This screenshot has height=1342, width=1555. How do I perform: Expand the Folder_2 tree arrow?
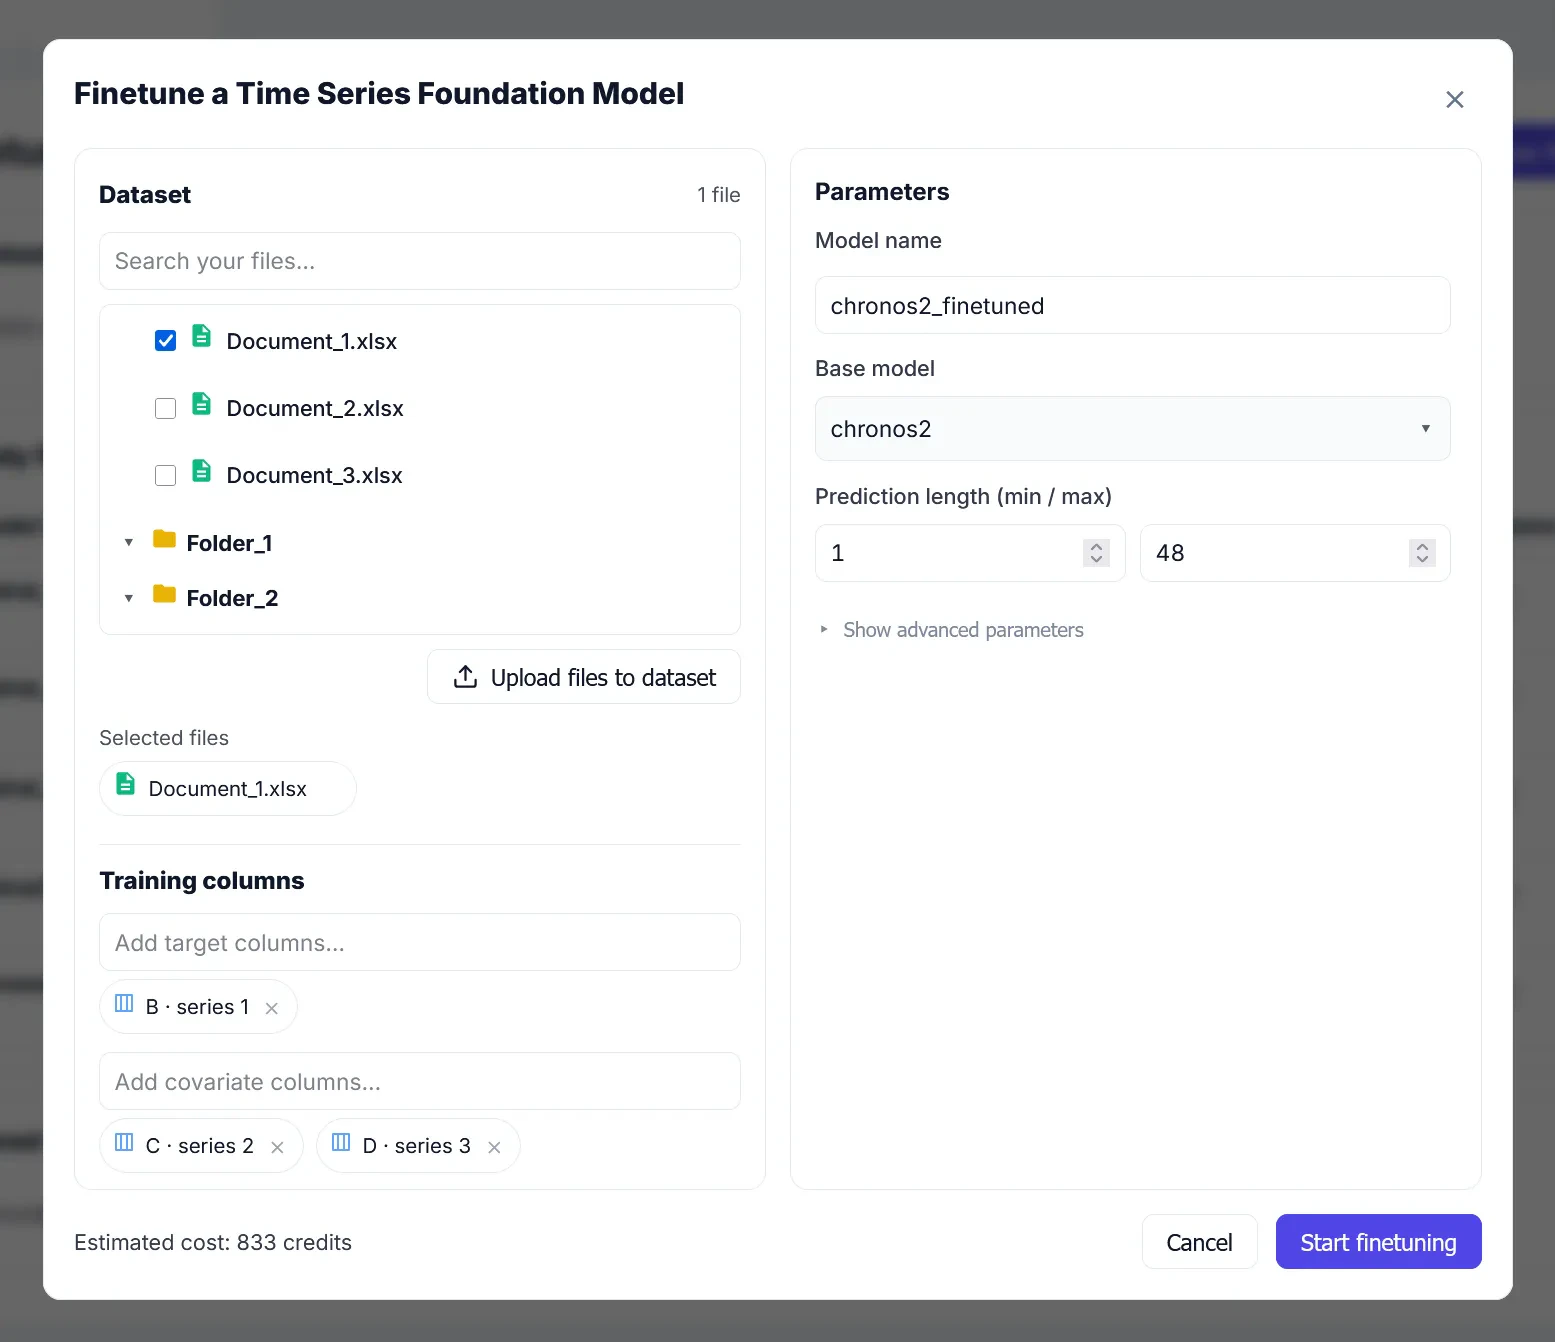[129, 598]
